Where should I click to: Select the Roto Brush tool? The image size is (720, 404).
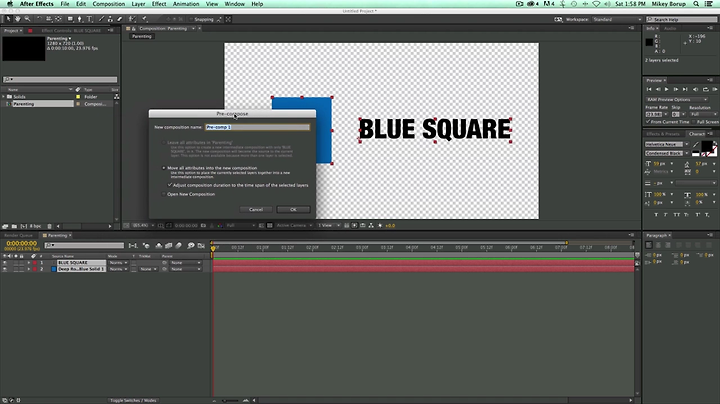132,19
